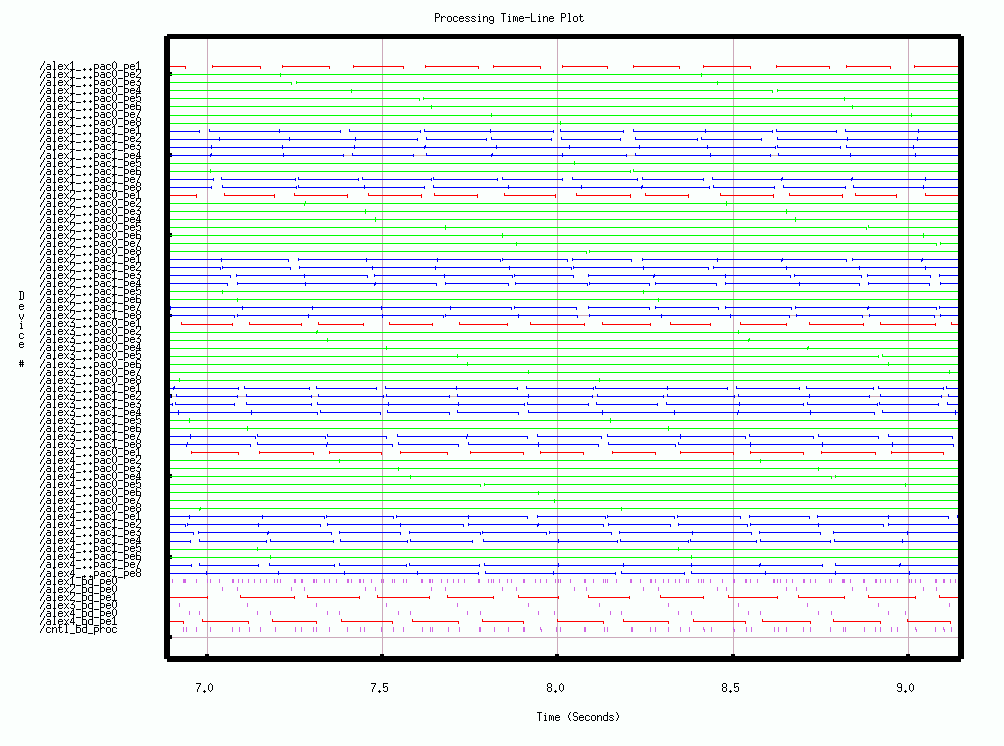Click the 8.5 tick mark on the bottom axis
The image size is (1004, 746).
tap(733, 656)
